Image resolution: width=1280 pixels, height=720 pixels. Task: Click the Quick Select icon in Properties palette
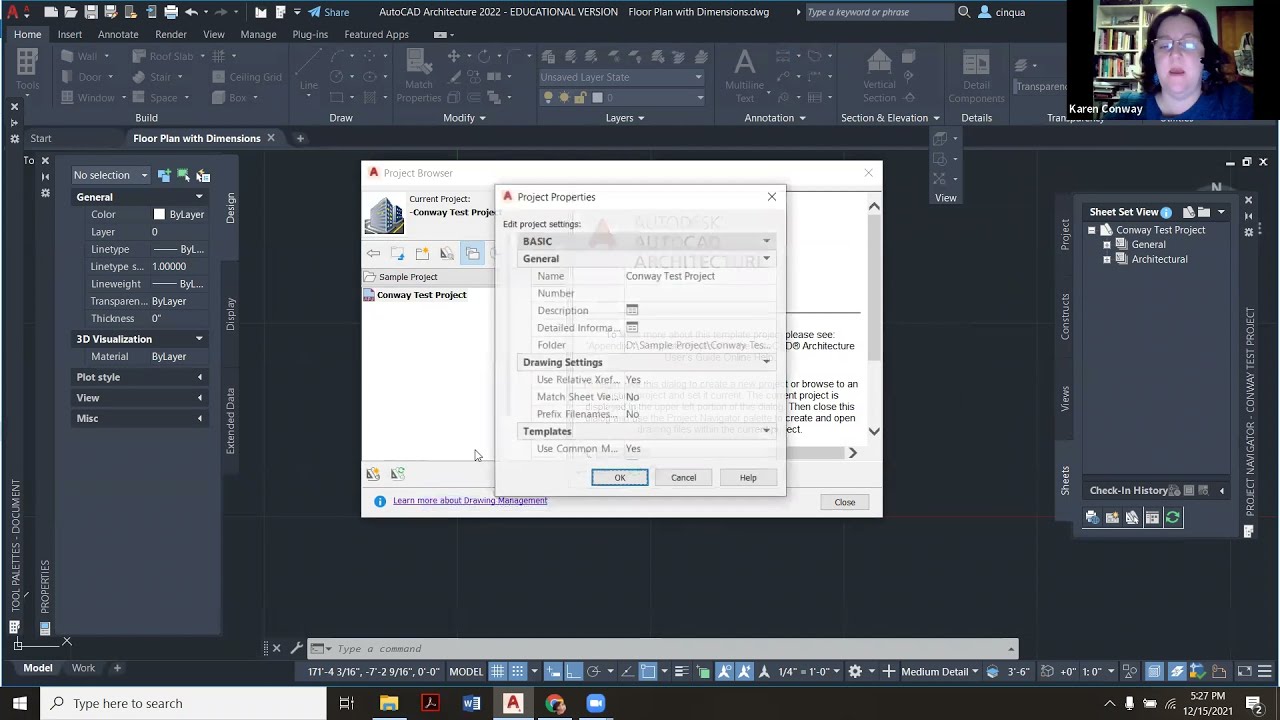click(x=203, y=175)
